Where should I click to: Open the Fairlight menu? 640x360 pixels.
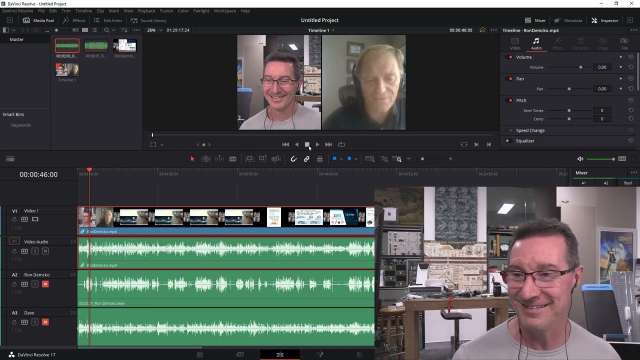(201, 11)
